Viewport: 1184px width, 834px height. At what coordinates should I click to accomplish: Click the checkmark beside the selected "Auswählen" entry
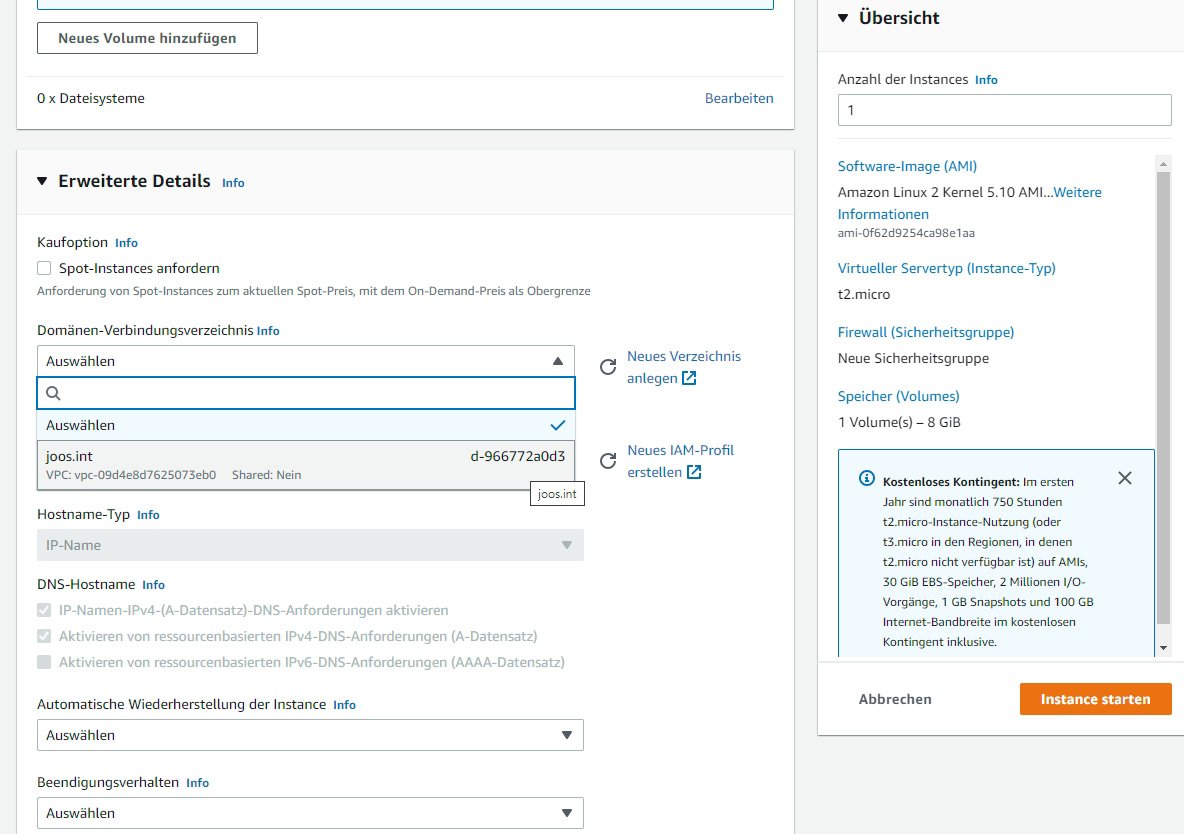coord(559,424)
